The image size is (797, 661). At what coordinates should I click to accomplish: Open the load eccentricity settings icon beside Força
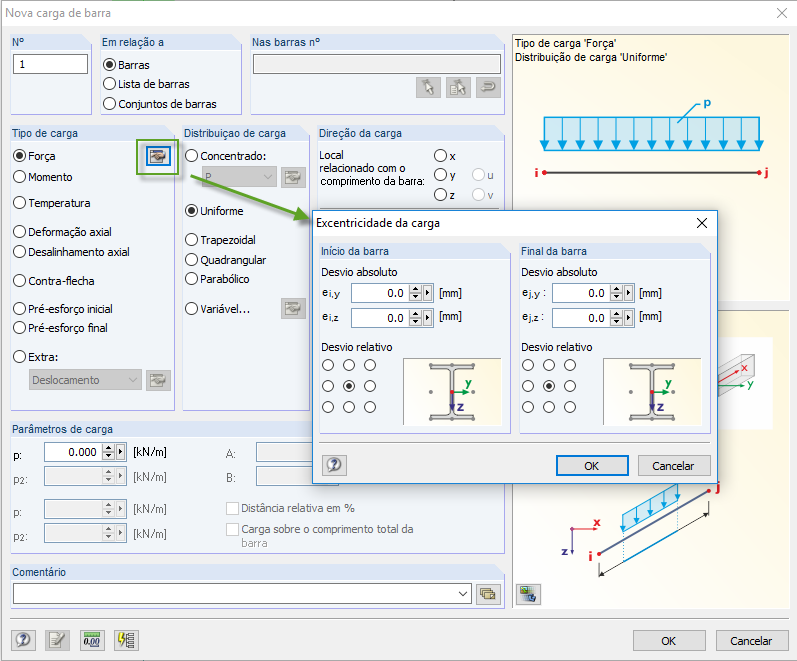(158, 156)
